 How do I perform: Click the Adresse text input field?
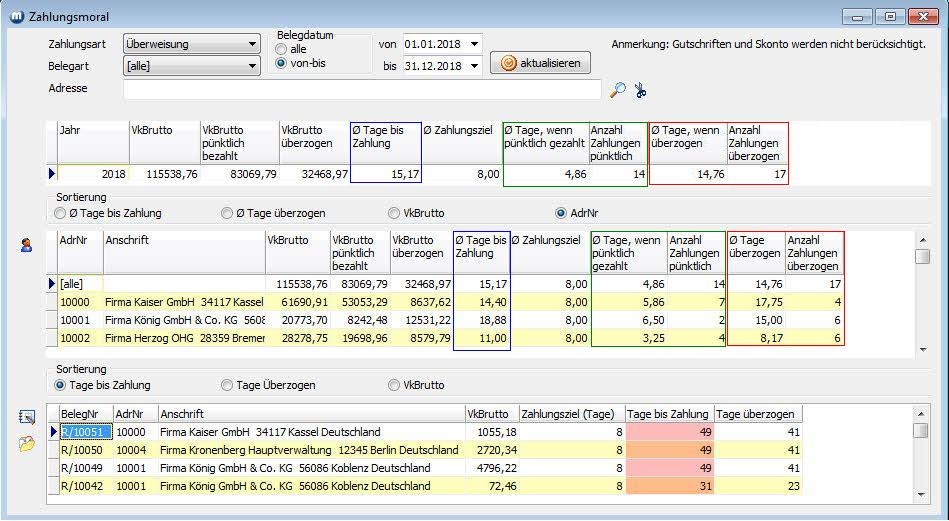point(362,90)
